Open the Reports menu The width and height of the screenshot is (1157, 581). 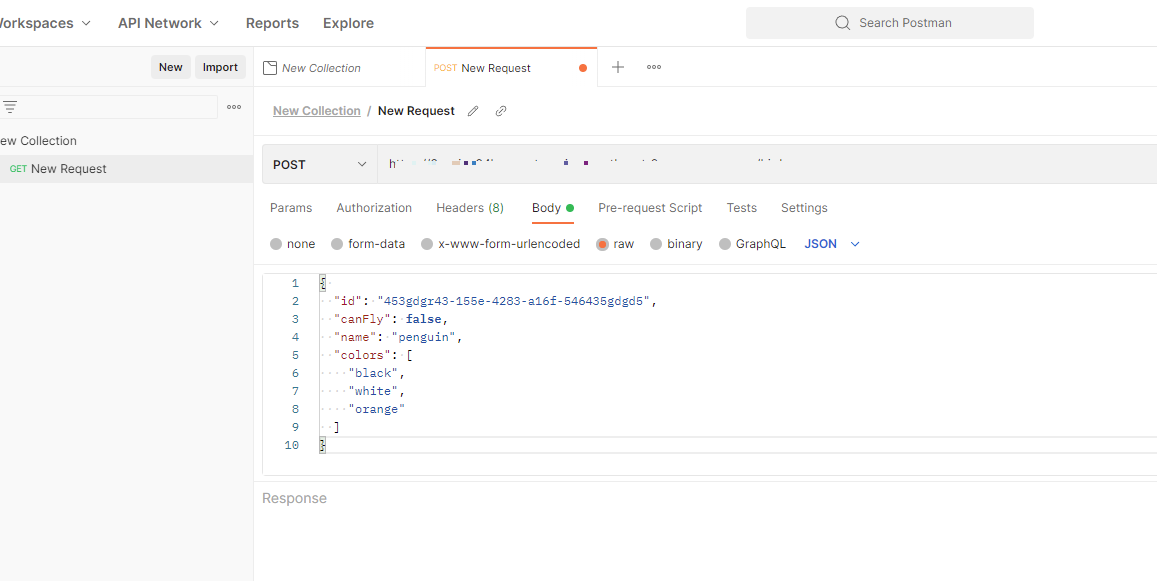click(x=272, y=23)
